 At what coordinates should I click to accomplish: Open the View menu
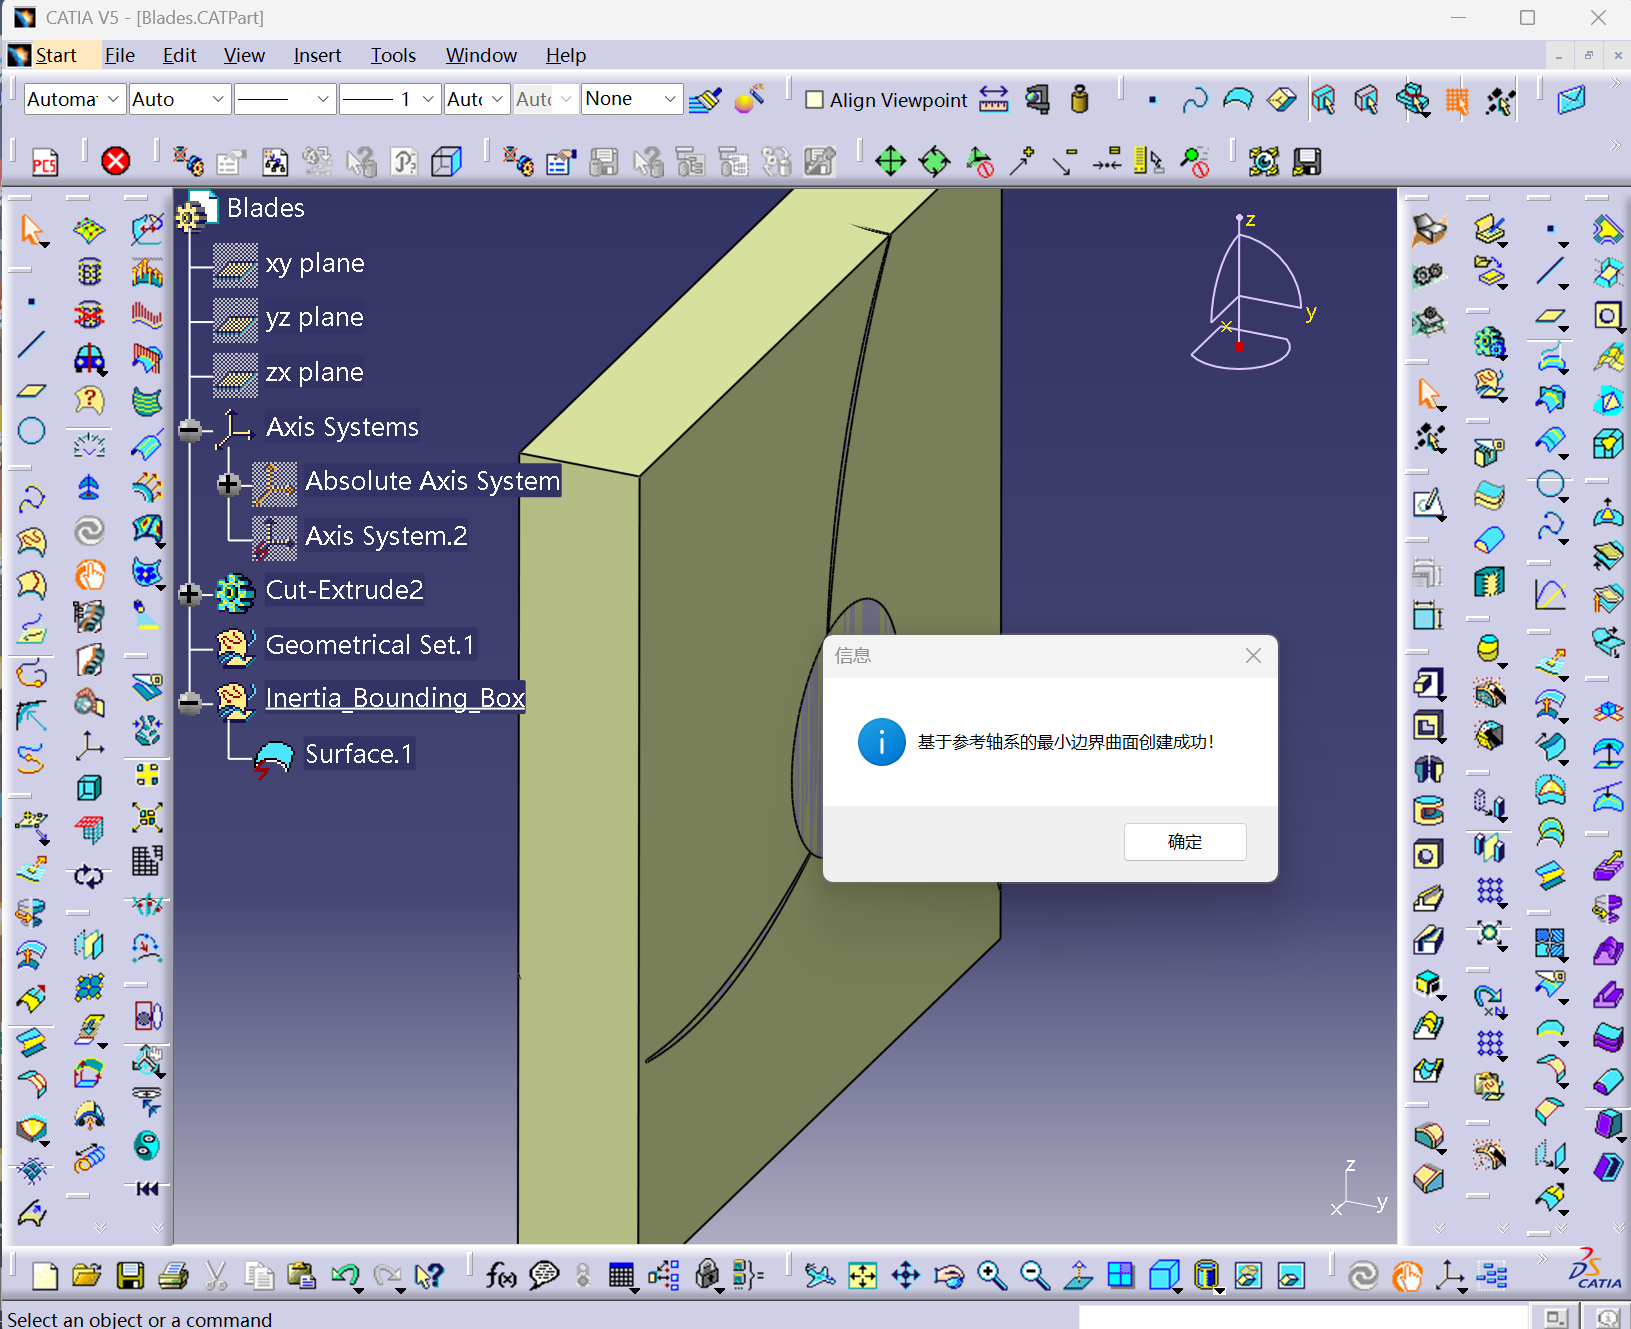[244, 55]
